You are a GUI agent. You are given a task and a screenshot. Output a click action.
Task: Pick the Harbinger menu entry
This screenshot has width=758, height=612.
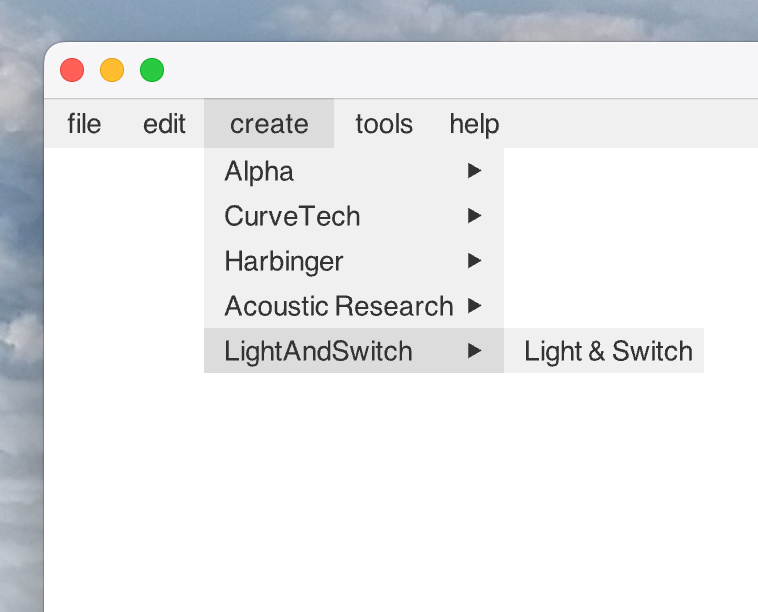tap(284, 261)
